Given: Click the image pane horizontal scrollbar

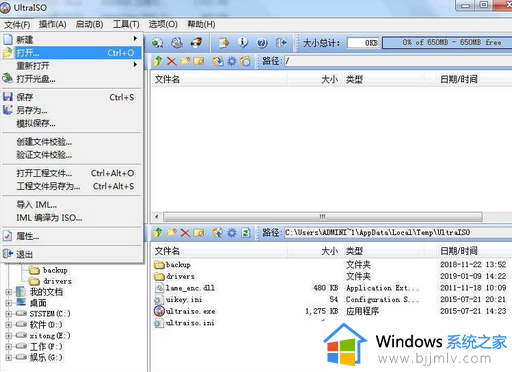Looking at the screenshot, I should [x=322, y=217].
